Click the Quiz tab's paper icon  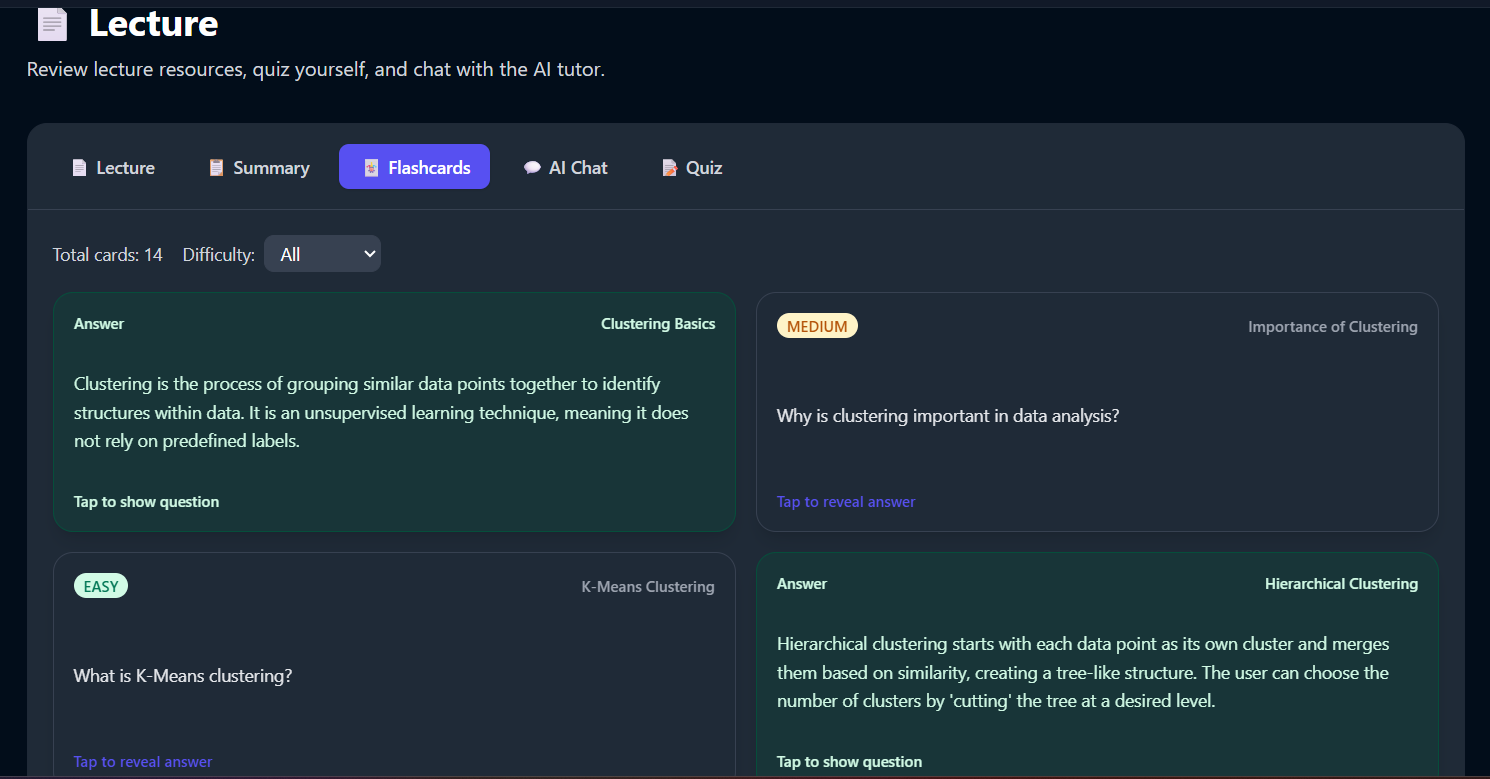668,167
